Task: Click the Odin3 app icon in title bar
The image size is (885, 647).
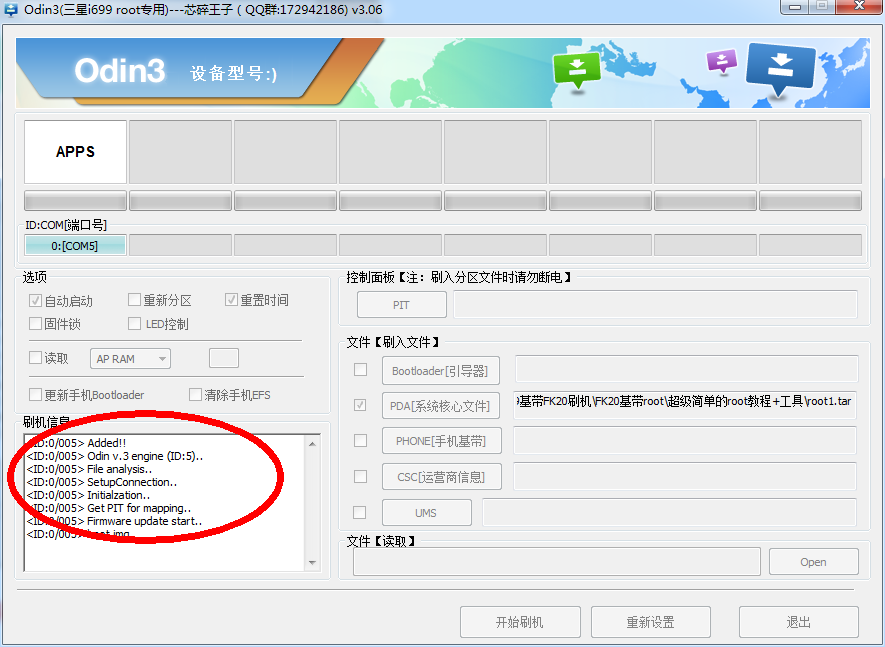Action: [x=10, y=10]
